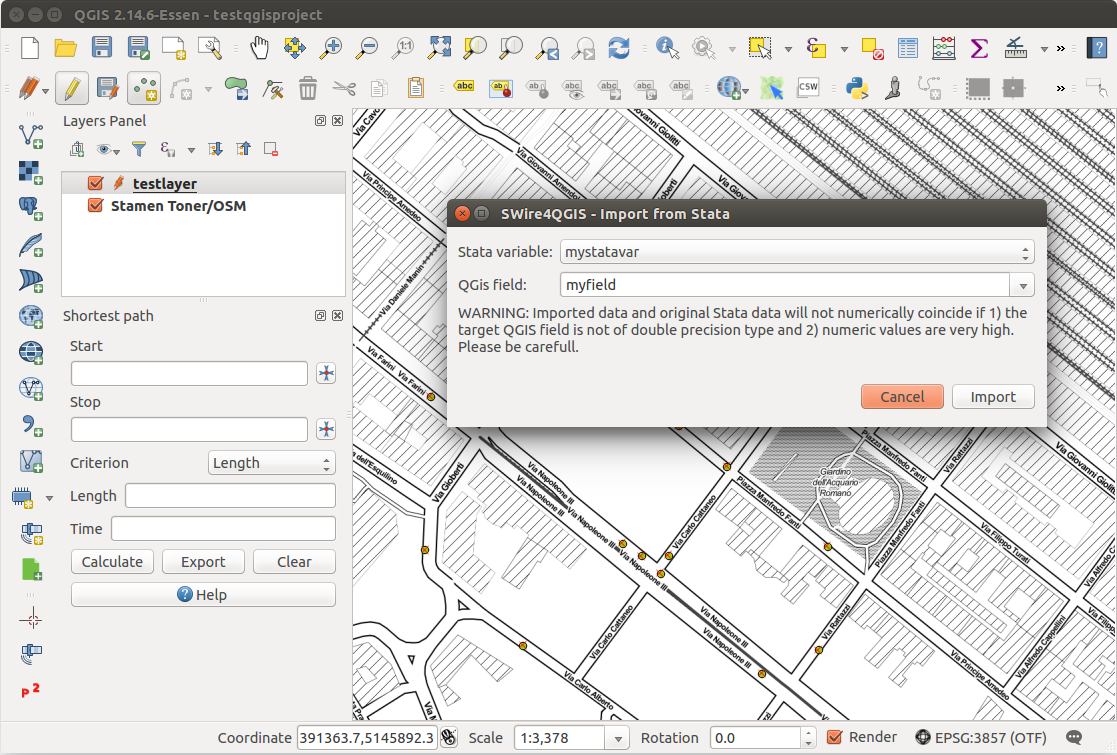Click the QGis field text box
1117x755 pixels.
[785, 285]
